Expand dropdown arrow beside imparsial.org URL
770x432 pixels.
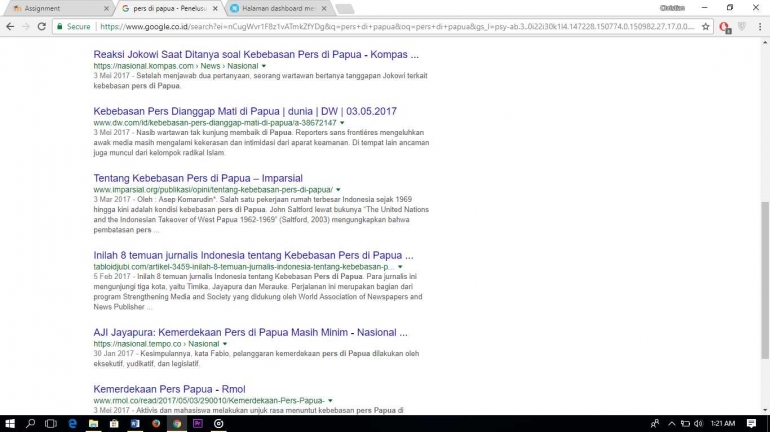(338, 190)
